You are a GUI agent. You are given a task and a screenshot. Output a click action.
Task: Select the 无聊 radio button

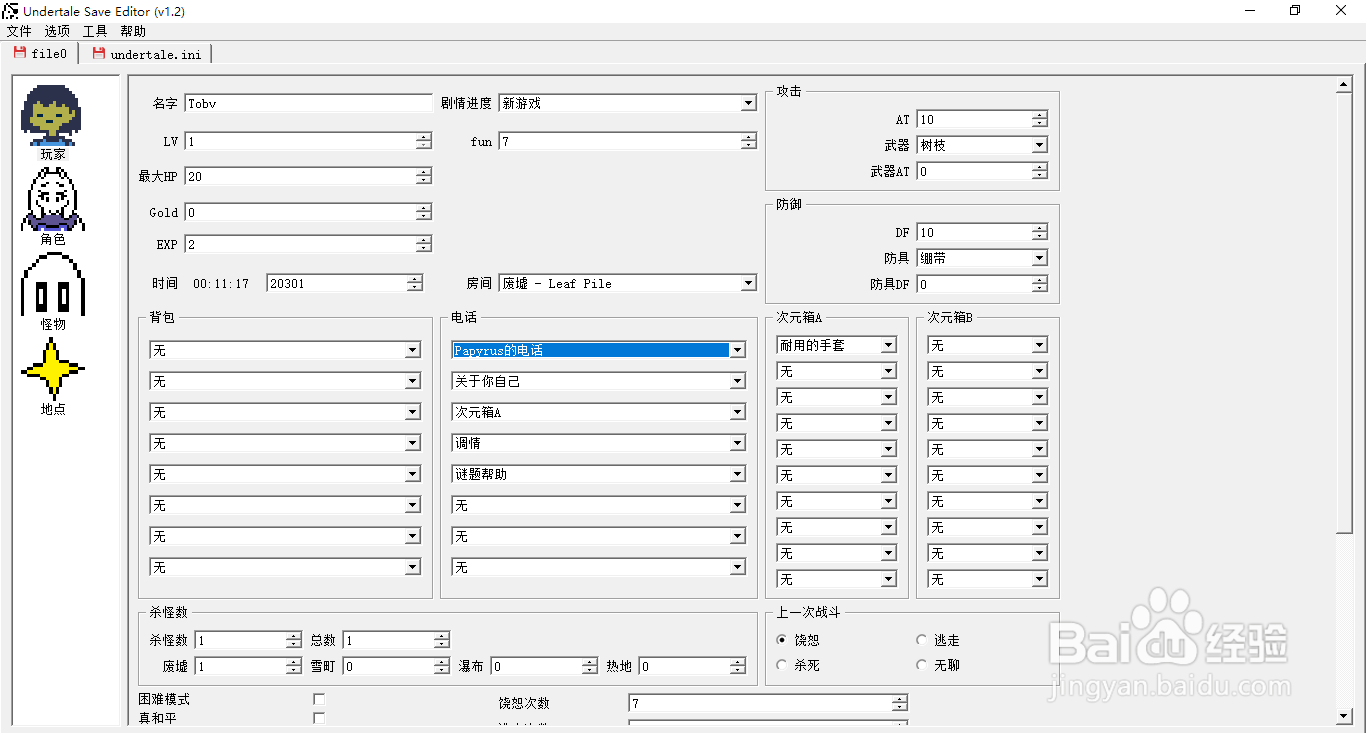click(x=922, y=665)
